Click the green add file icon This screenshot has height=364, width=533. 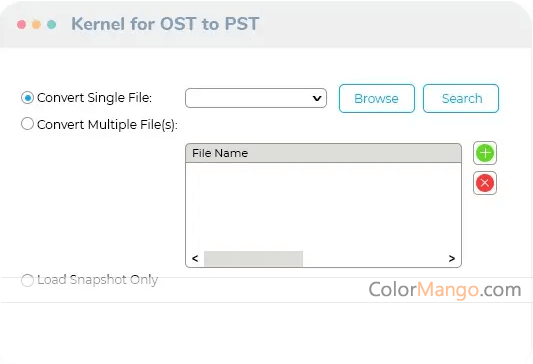pyautogui.click(x=485, y=153)
